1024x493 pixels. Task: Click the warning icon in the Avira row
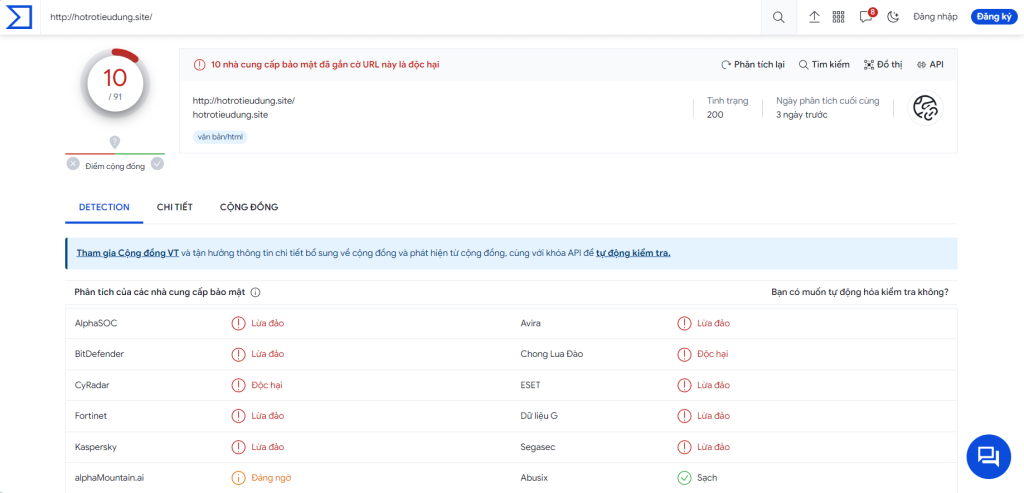[684, 323]
